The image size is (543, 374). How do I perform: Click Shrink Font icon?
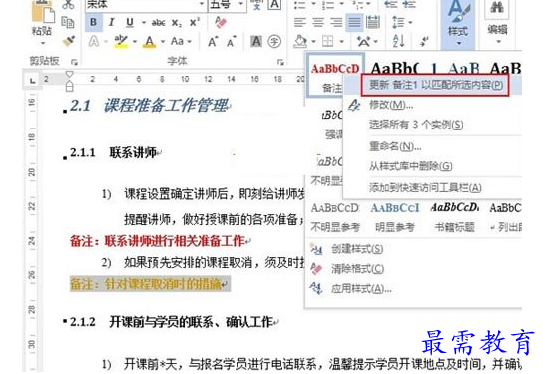(231, 42)
